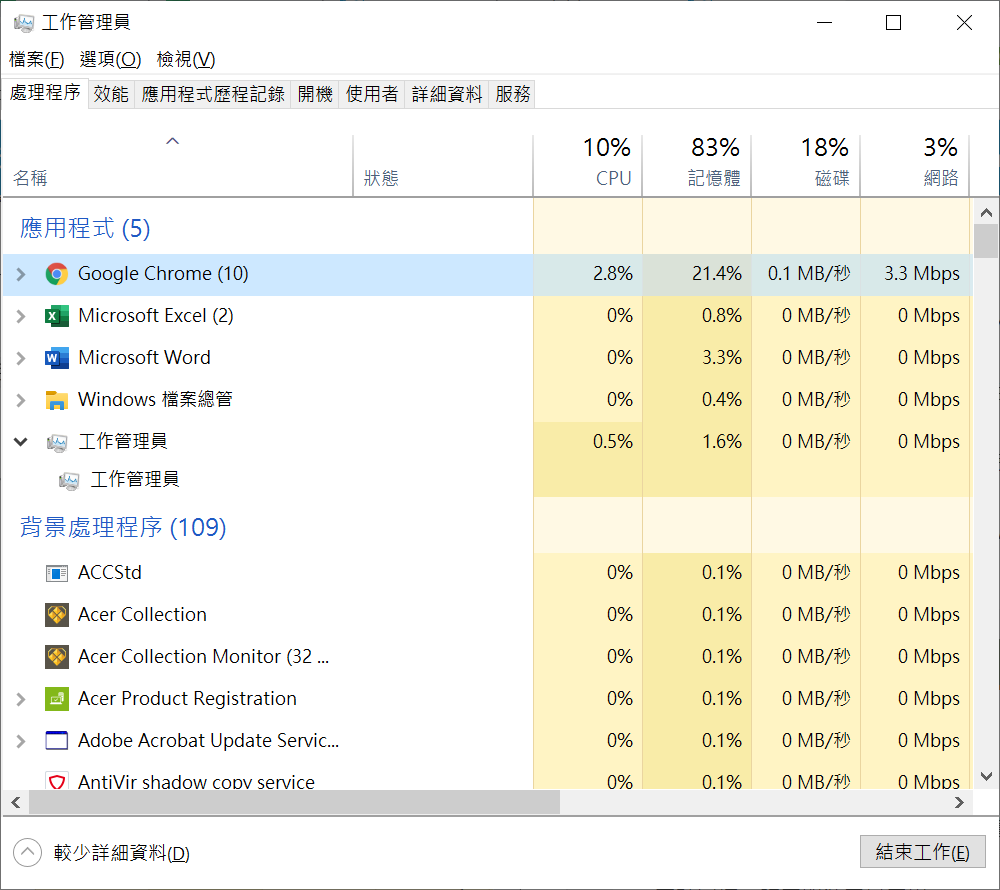This screenshot has width=1000, height=890.
Task: Switch to the 詳細資料 tab
Action: (446, 94)
